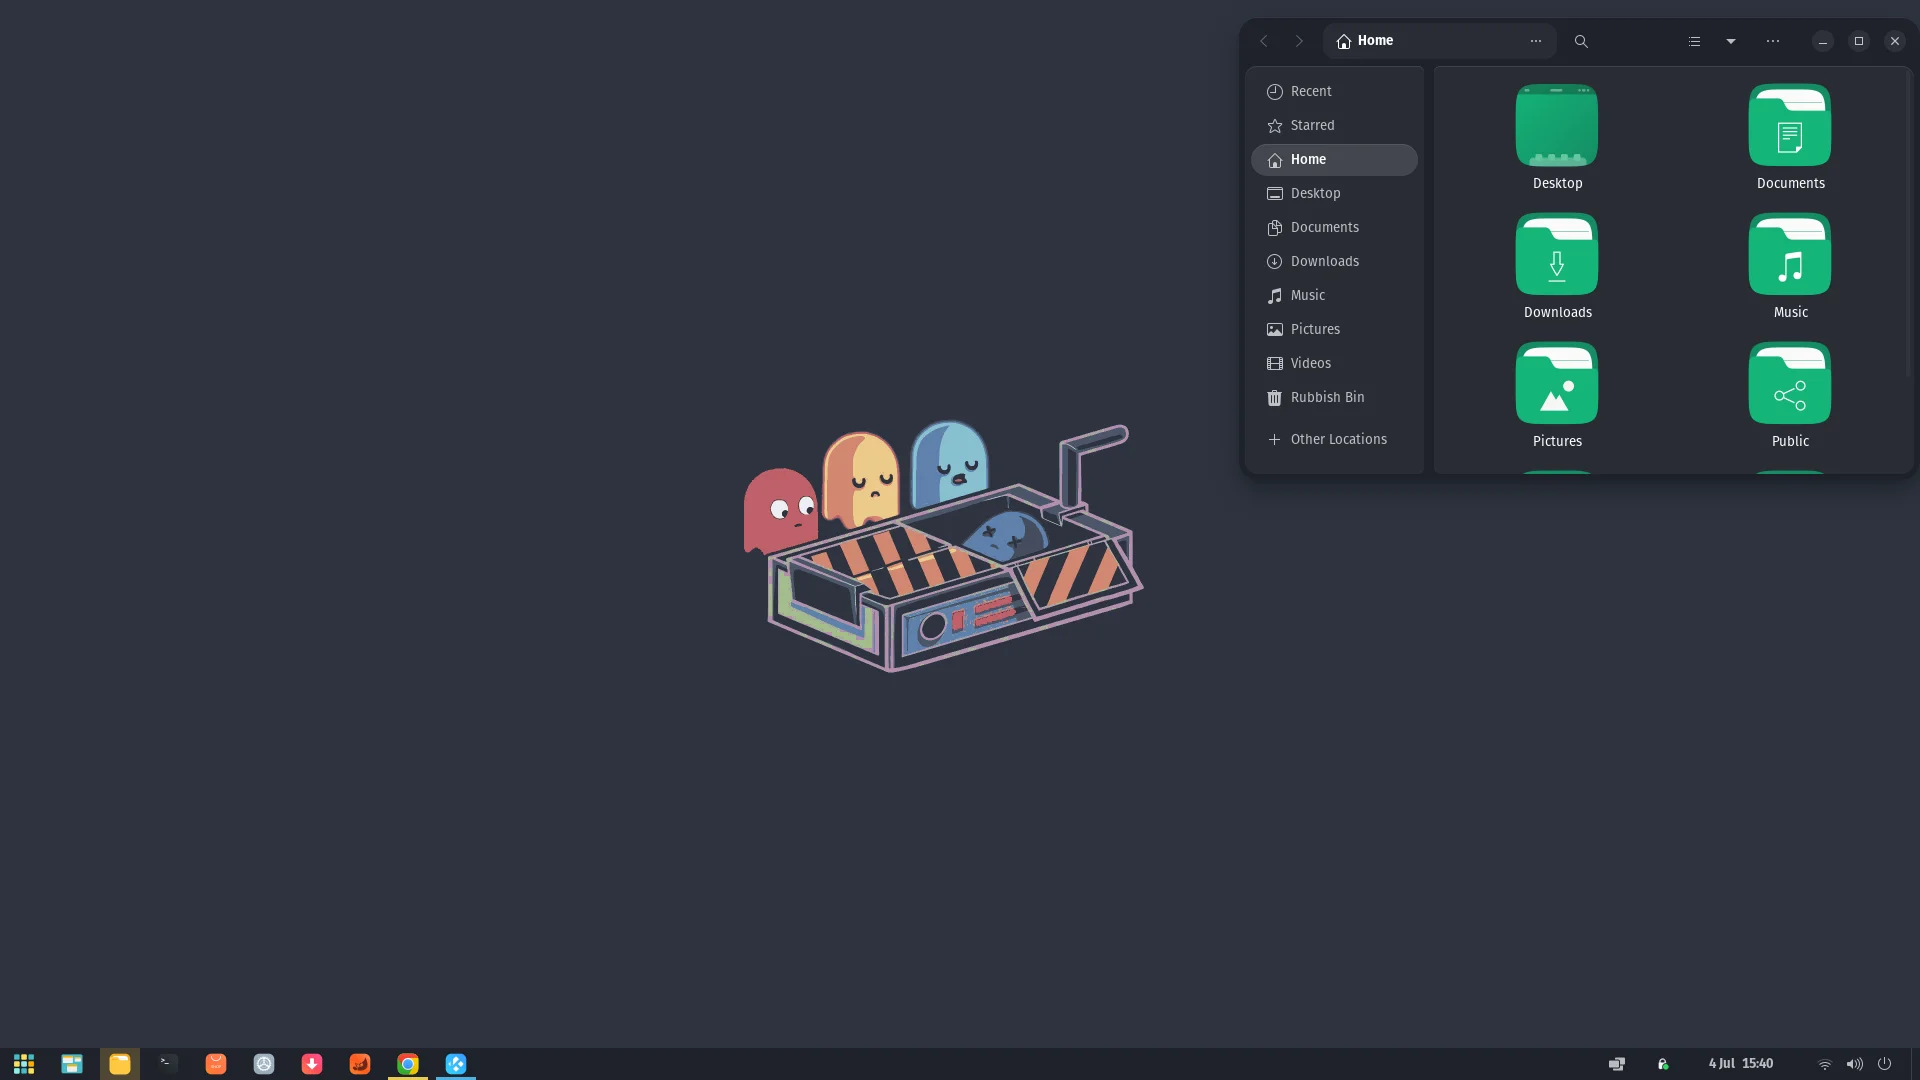The image size is (1920, 1080).
Task: Open the Wi-Fi network tray indicator
Action: pyautogui.click(x=1825, y=1064)
